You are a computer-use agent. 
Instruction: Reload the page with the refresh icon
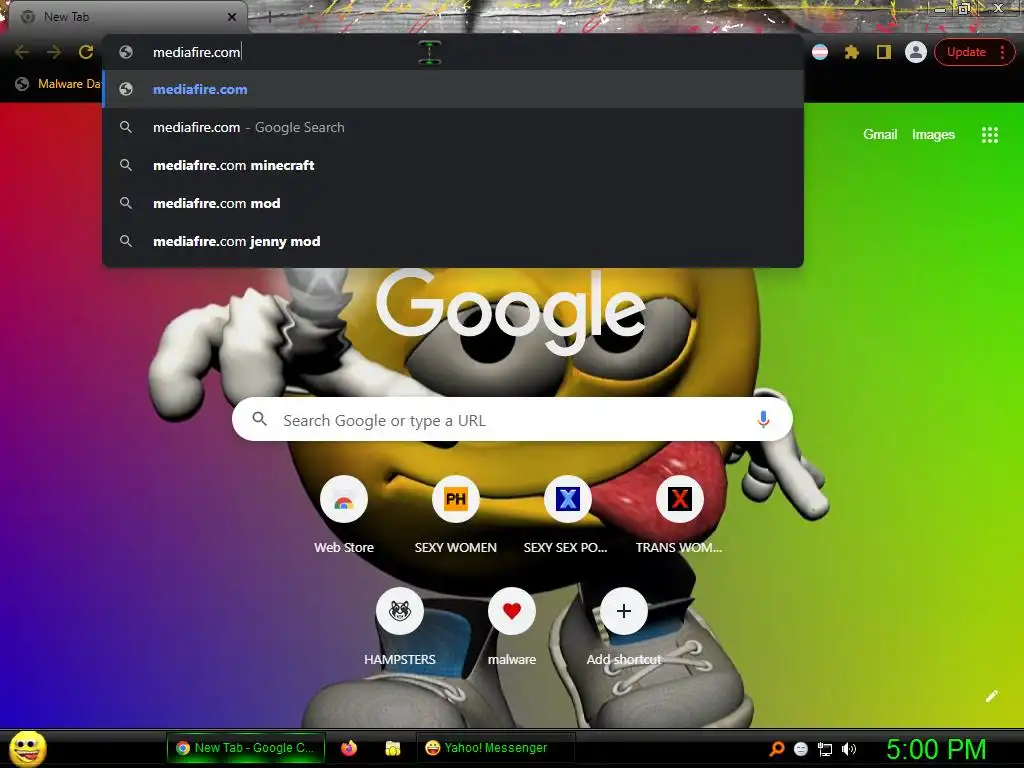pyautogui.click(x=86, y=52)
